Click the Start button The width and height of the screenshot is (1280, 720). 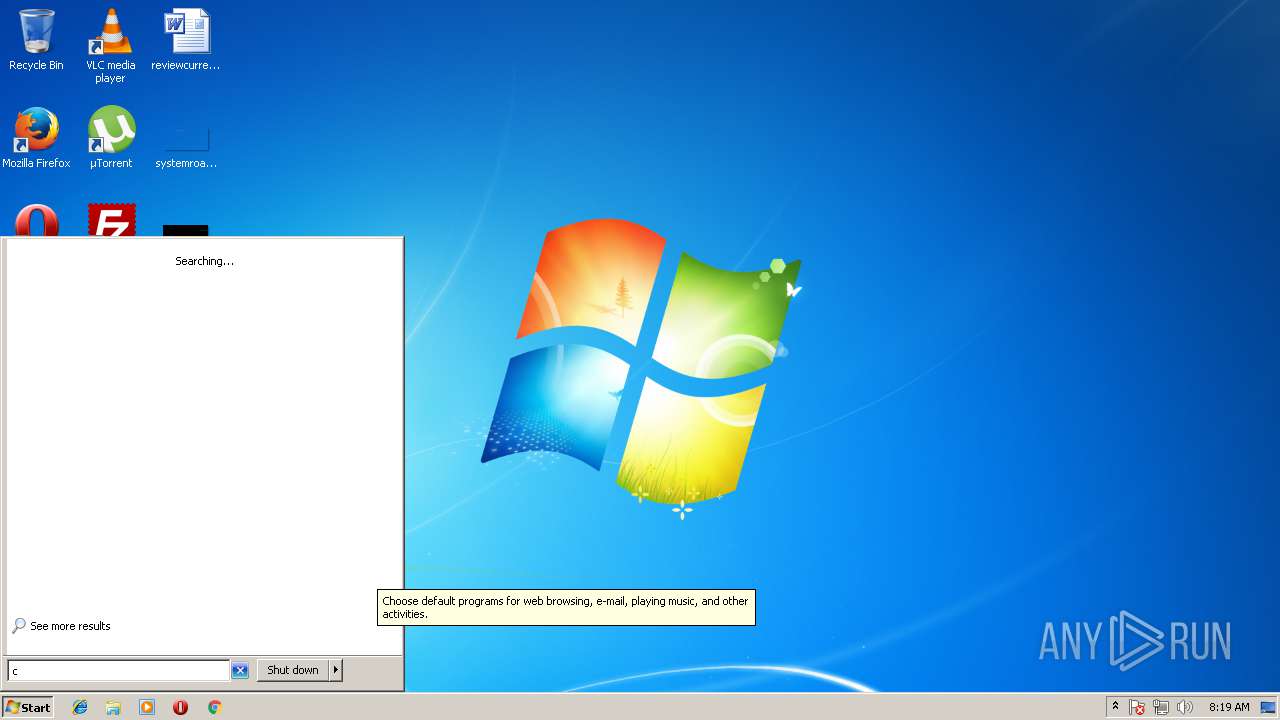(x=28, y=707)
